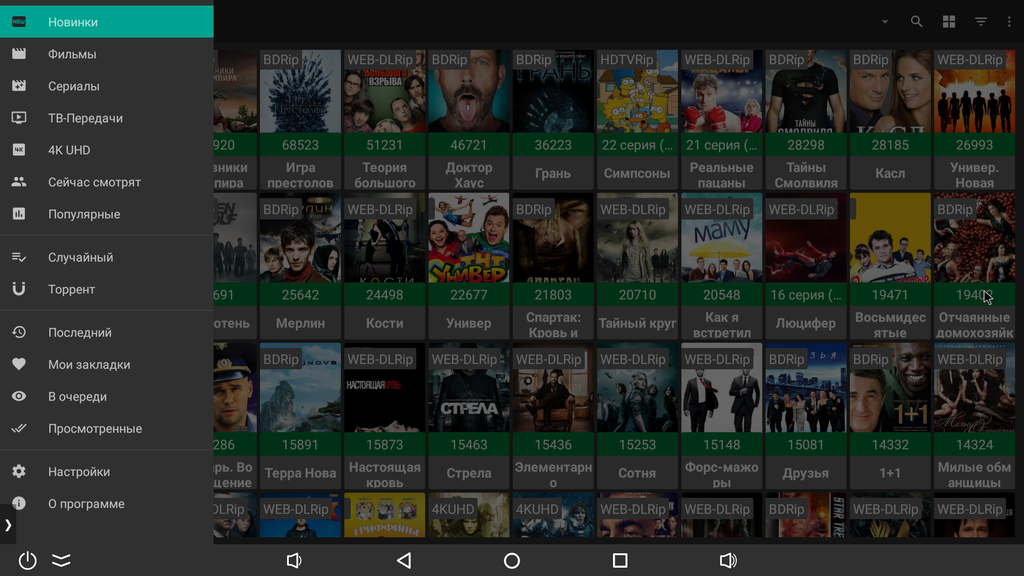The width and height of the screenshot is (1024, 576).
Task: Open recent apps square button
Action: point(620,560)
